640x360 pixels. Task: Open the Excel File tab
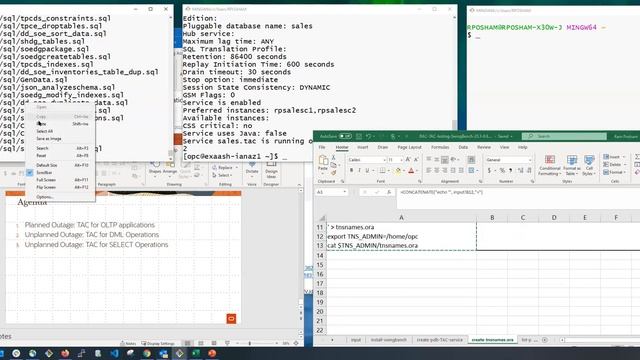(x=322, y=147)
